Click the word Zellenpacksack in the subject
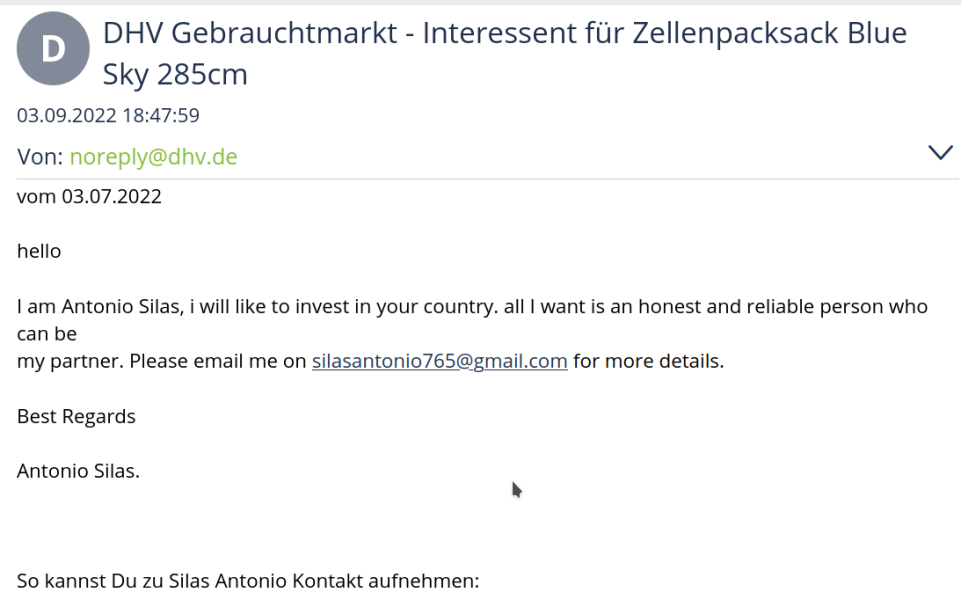The image size is (961, 600). (x=735, y=33)
